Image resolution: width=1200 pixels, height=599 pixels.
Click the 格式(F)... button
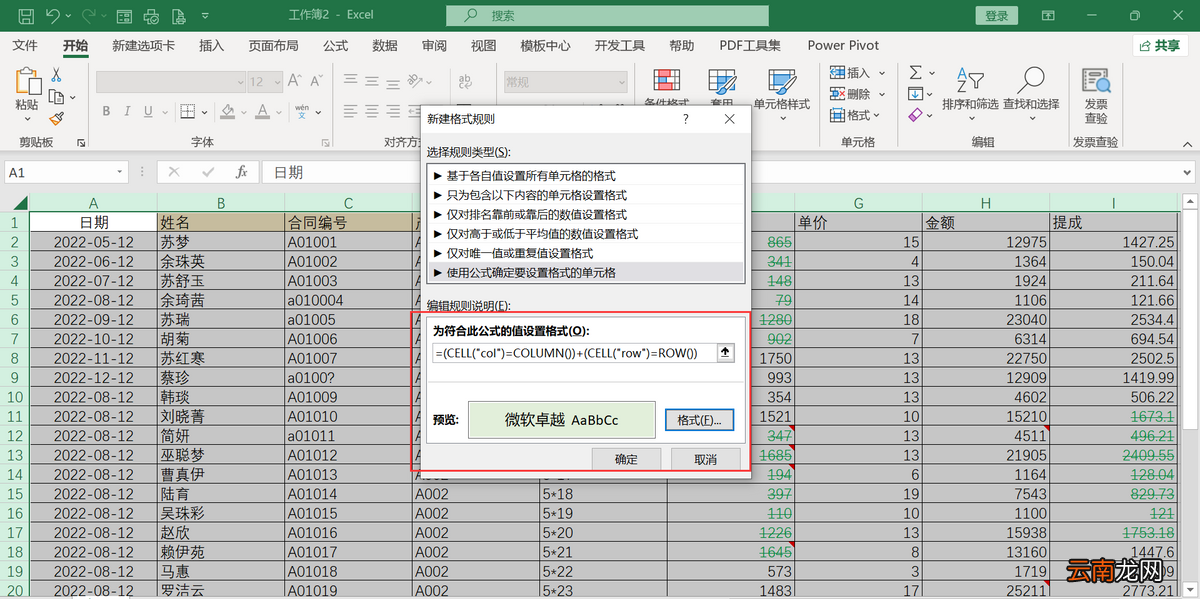(x=699, y=420)
